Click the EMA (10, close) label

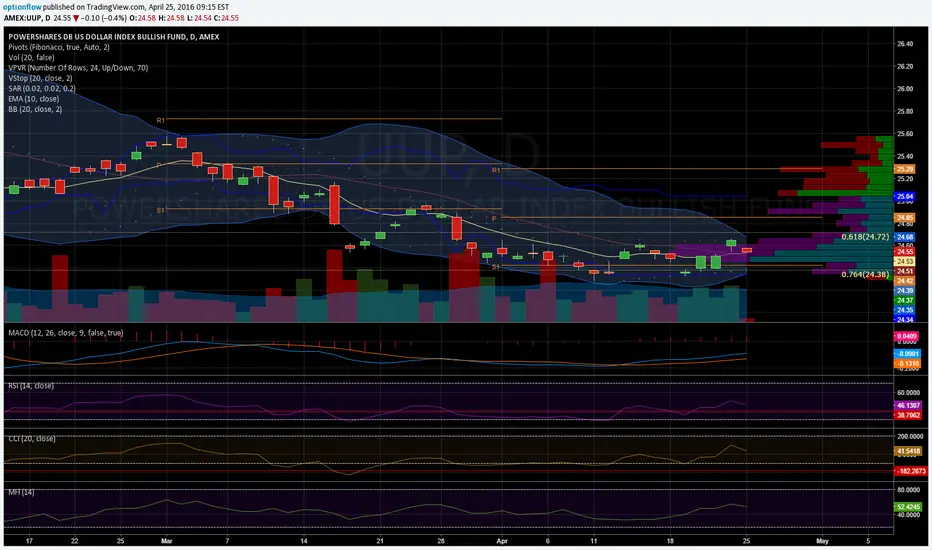(x=33, y=99)
